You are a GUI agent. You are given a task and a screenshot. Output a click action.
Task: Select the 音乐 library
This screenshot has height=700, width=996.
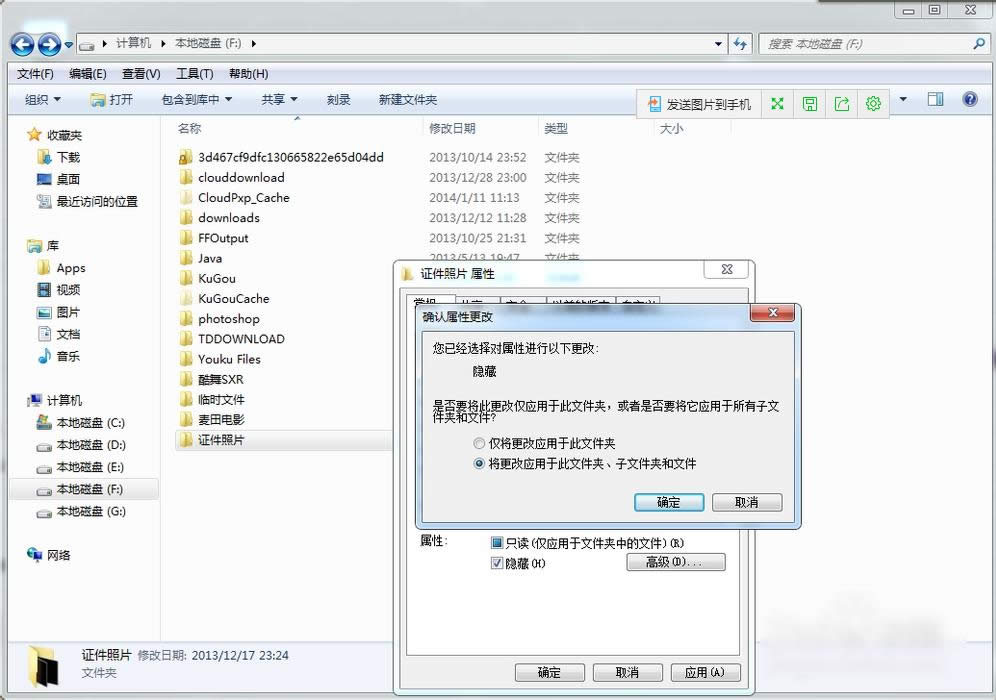[59, 356]
